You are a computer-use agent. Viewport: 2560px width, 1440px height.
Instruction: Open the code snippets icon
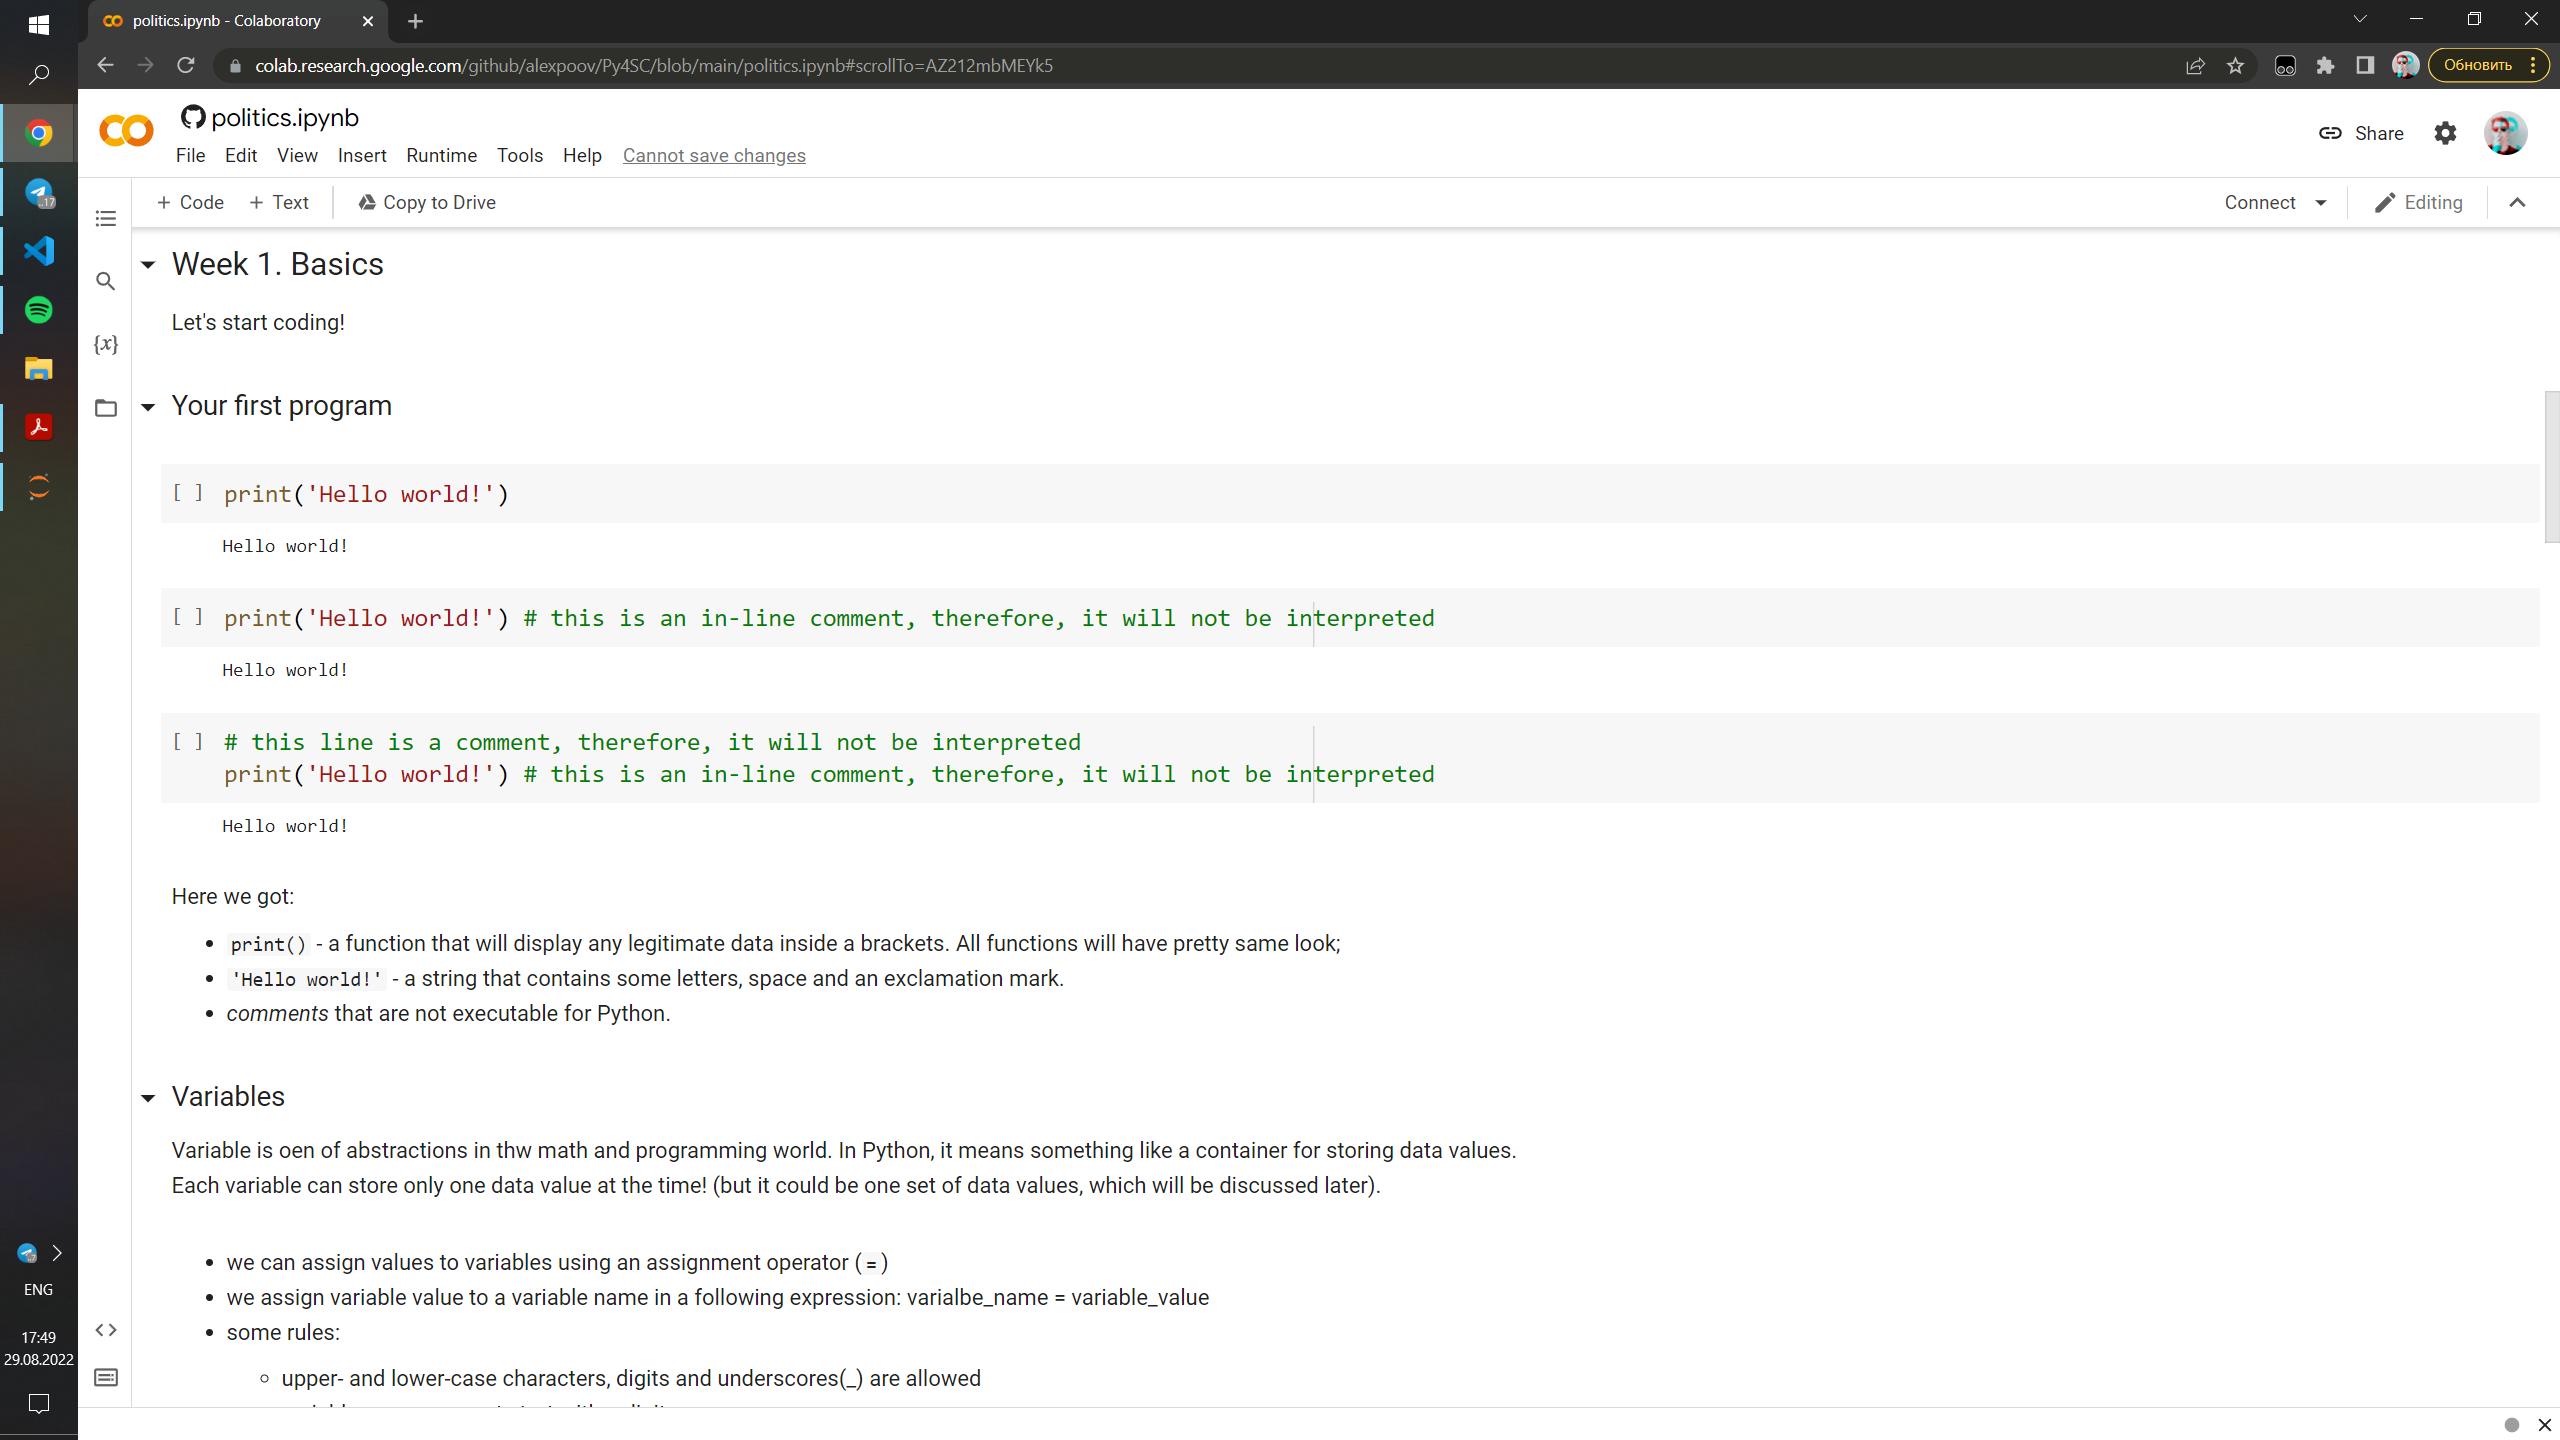(x=106, y=1330)
